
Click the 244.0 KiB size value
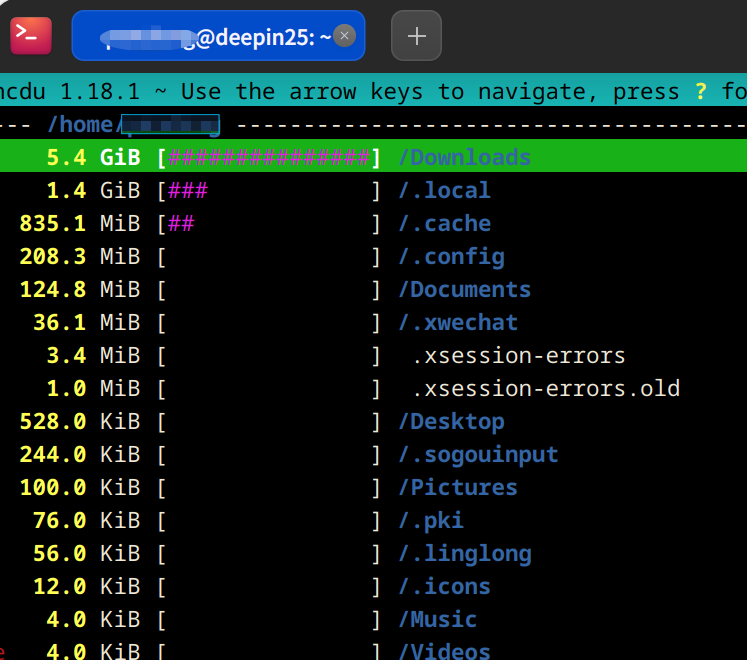pos(80,455)
